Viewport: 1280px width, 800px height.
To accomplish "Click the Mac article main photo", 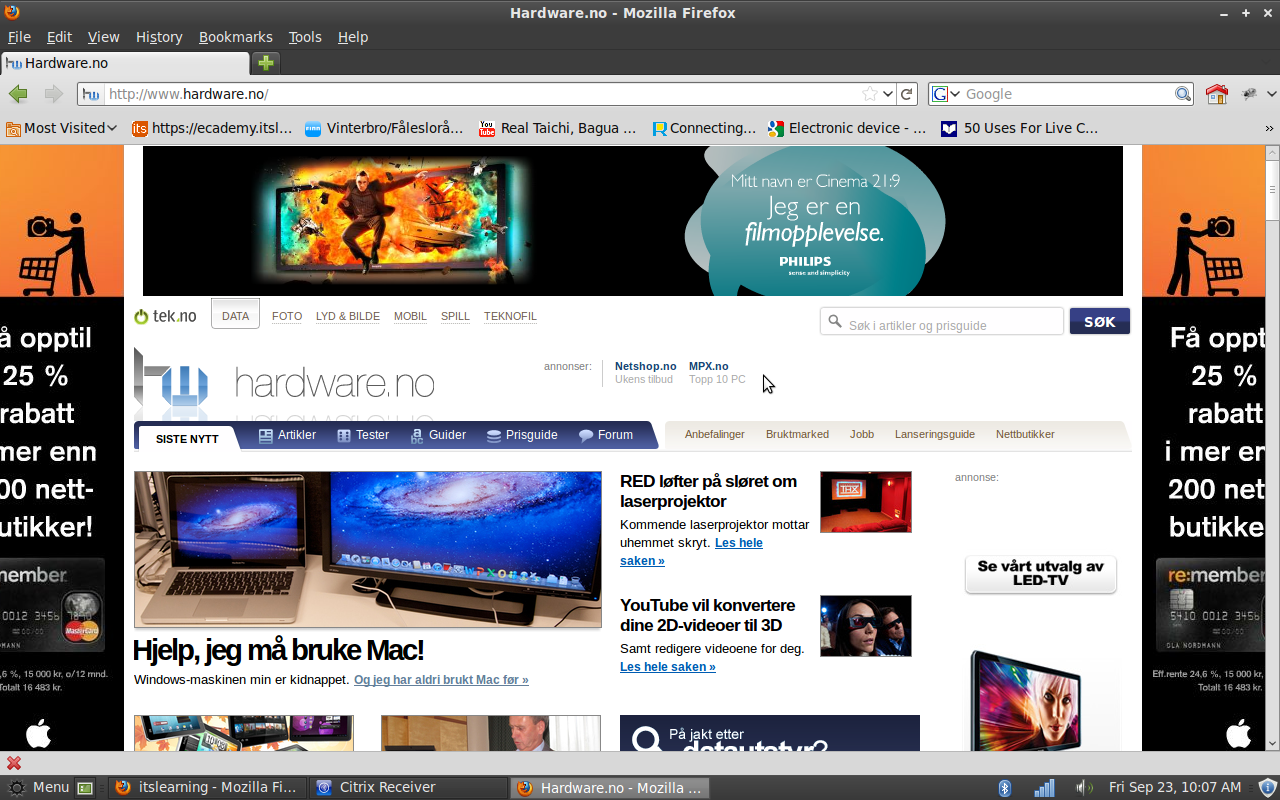I will coord(368,549).
